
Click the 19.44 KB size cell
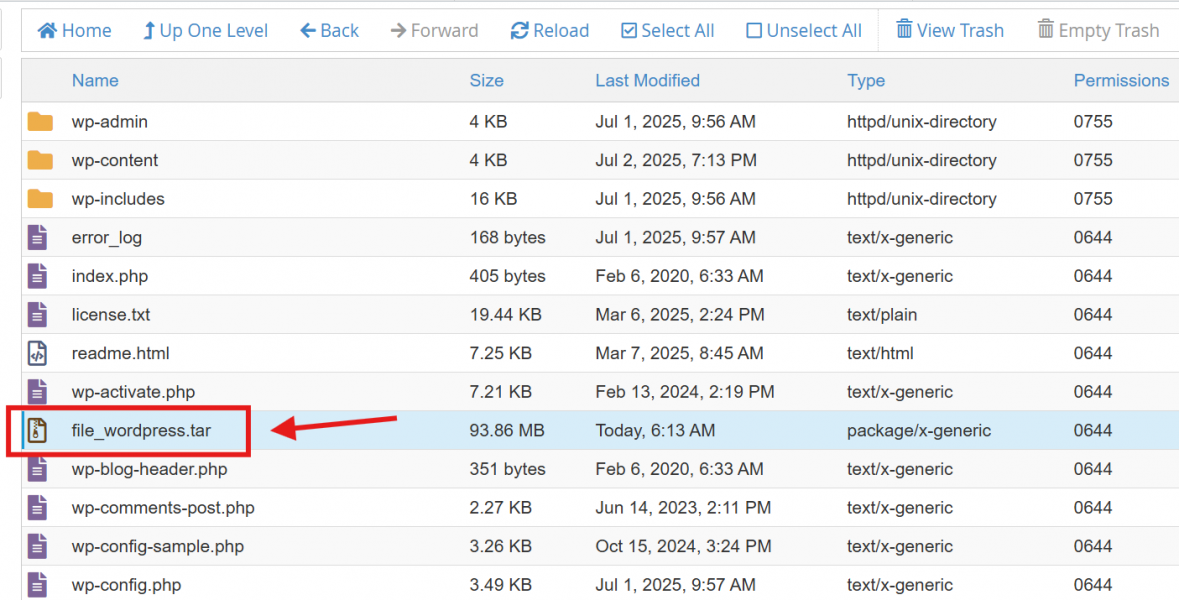[505, 315]
